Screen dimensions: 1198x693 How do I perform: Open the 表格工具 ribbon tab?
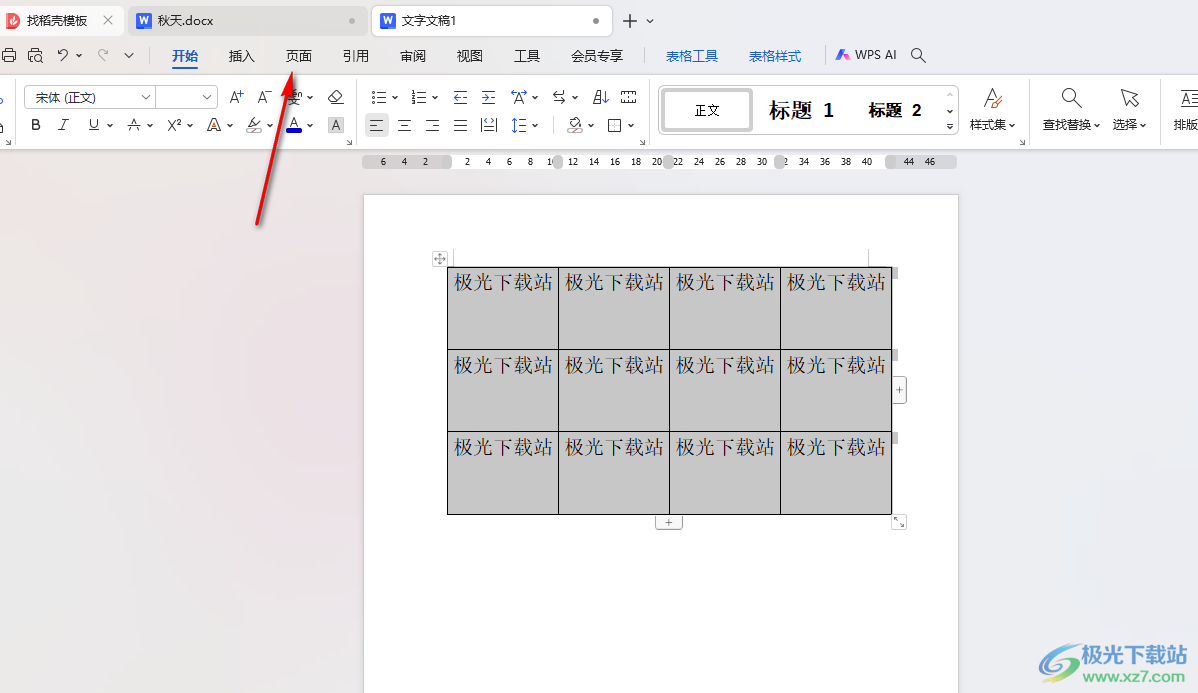pyautogui.click(x=691, y=56)
